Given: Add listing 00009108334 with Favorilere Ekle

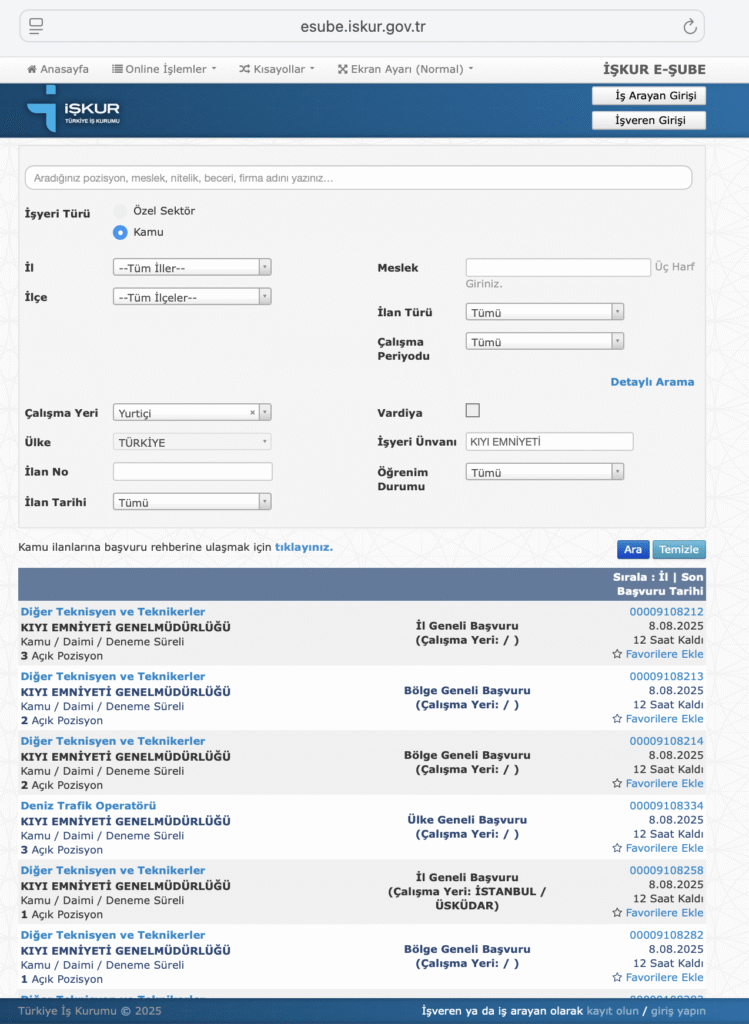Looking at the screenshot, I should 664,848.
